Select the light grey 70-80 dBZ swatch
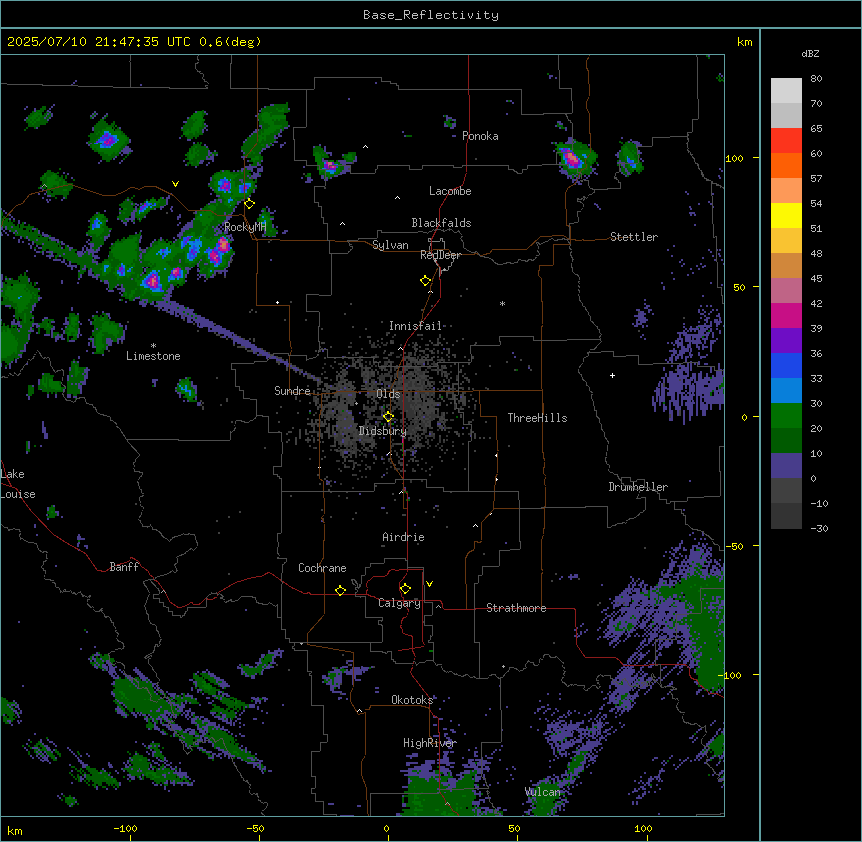862x842 pixels. [786, 91]
